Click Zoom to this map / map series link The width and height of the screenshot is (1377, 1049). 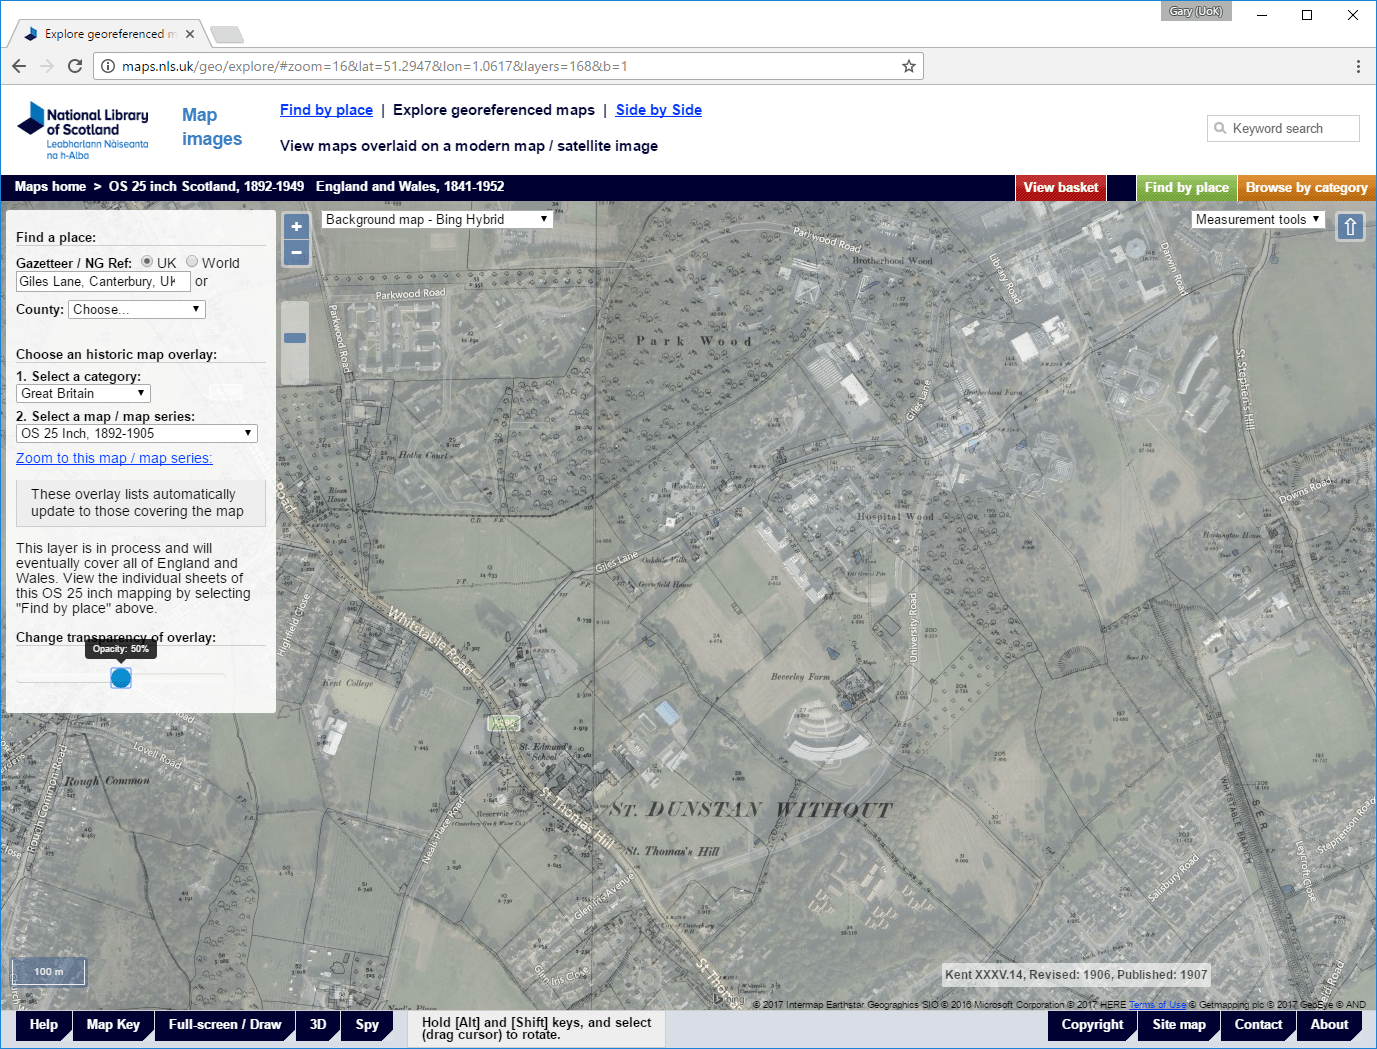pyautogui.click(x=114, y=458)
